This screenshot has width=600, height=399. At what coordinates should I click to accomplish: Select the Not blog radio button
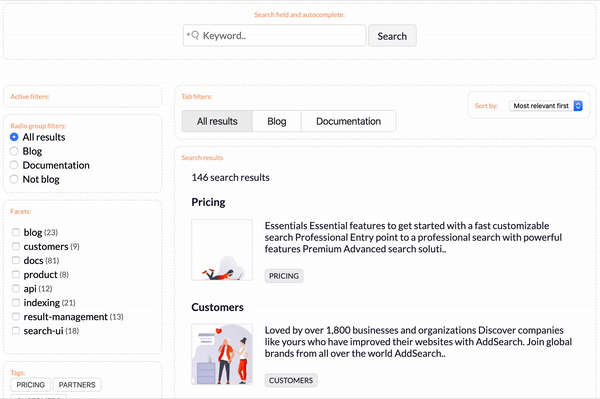coord(14,179)
